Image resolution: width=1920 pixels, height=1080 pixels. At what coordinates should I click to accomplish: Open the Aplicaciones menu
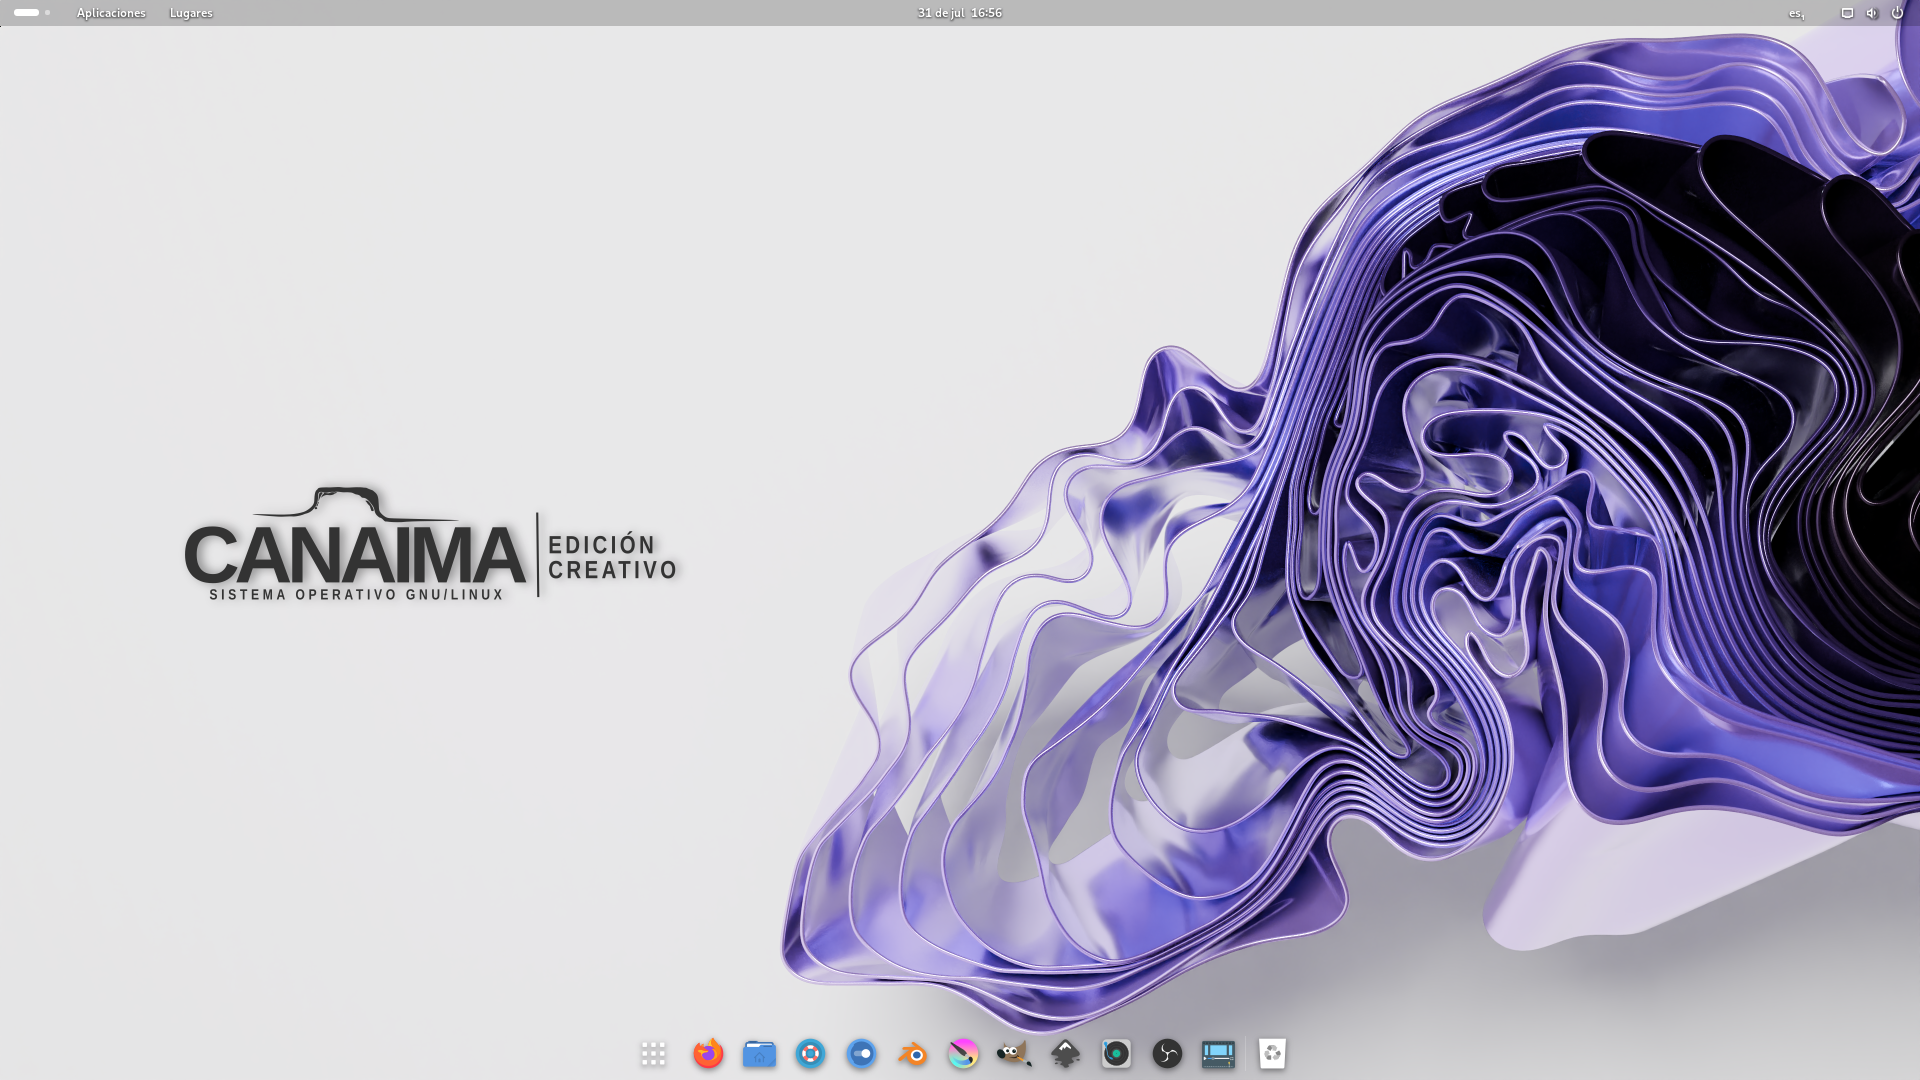click(x=111, y=13)
